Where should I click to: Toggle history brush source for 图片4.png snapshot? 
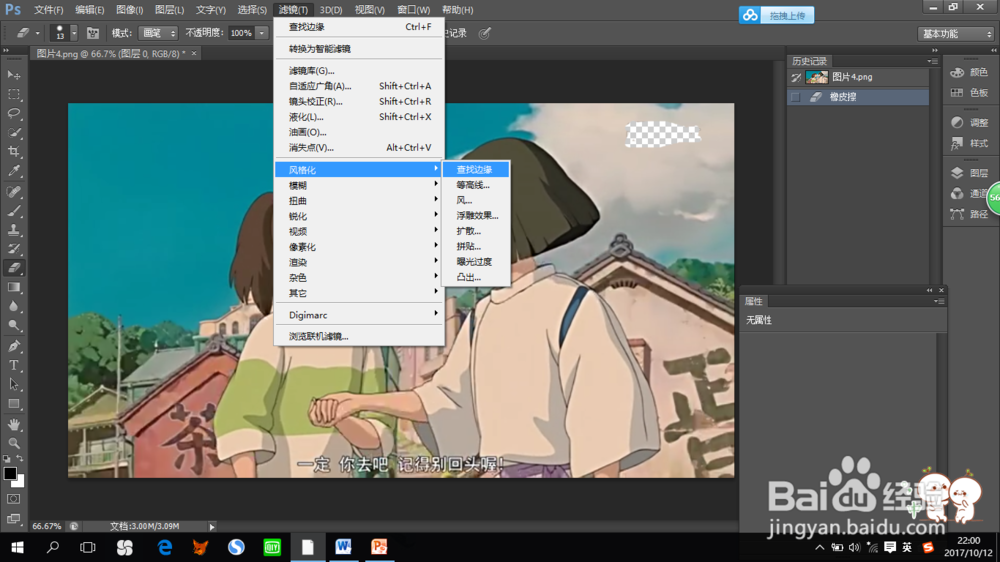pos(795,77)
